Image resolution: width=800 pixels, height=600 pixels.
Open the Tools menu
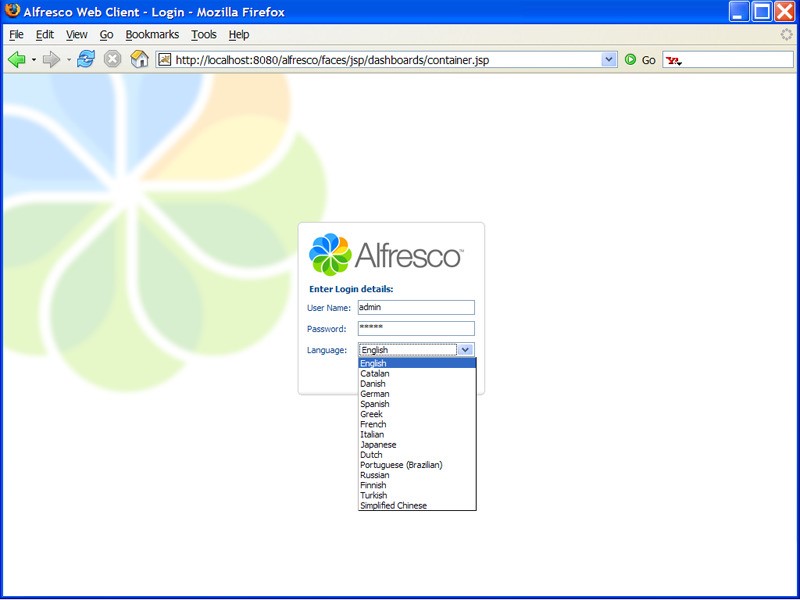tap(204, 33)
